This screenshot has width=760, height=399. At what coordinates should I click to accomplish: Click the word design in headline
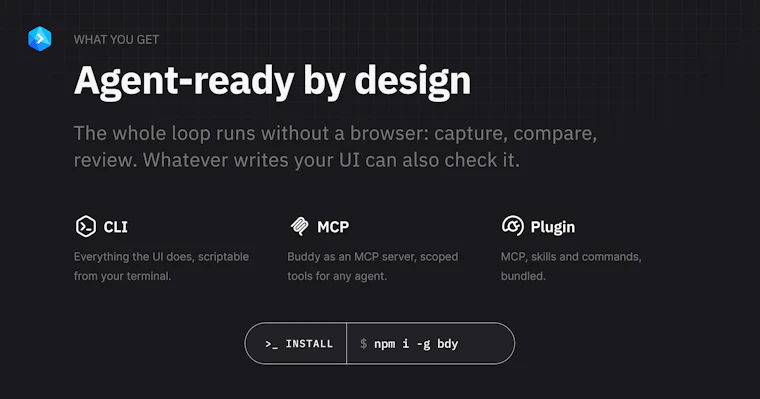tap(412, 81)
